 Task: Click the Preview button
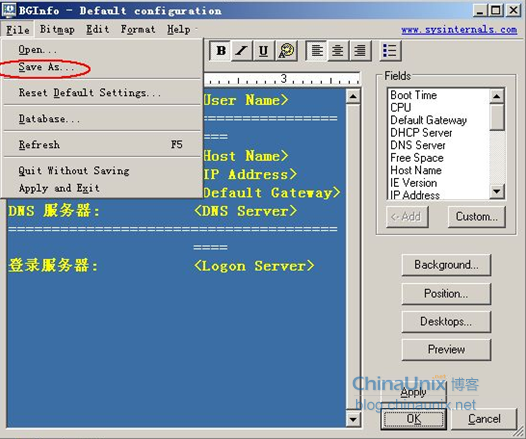446,349
